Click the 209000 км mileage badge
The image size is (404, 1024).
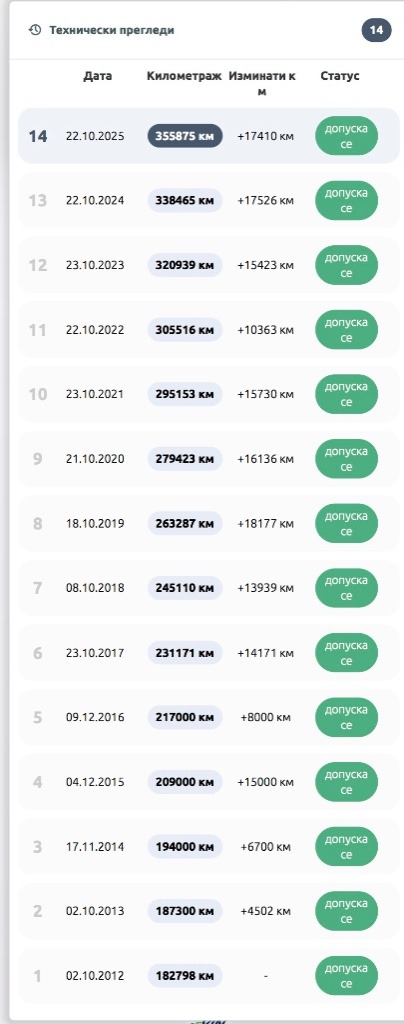(185, 782)
